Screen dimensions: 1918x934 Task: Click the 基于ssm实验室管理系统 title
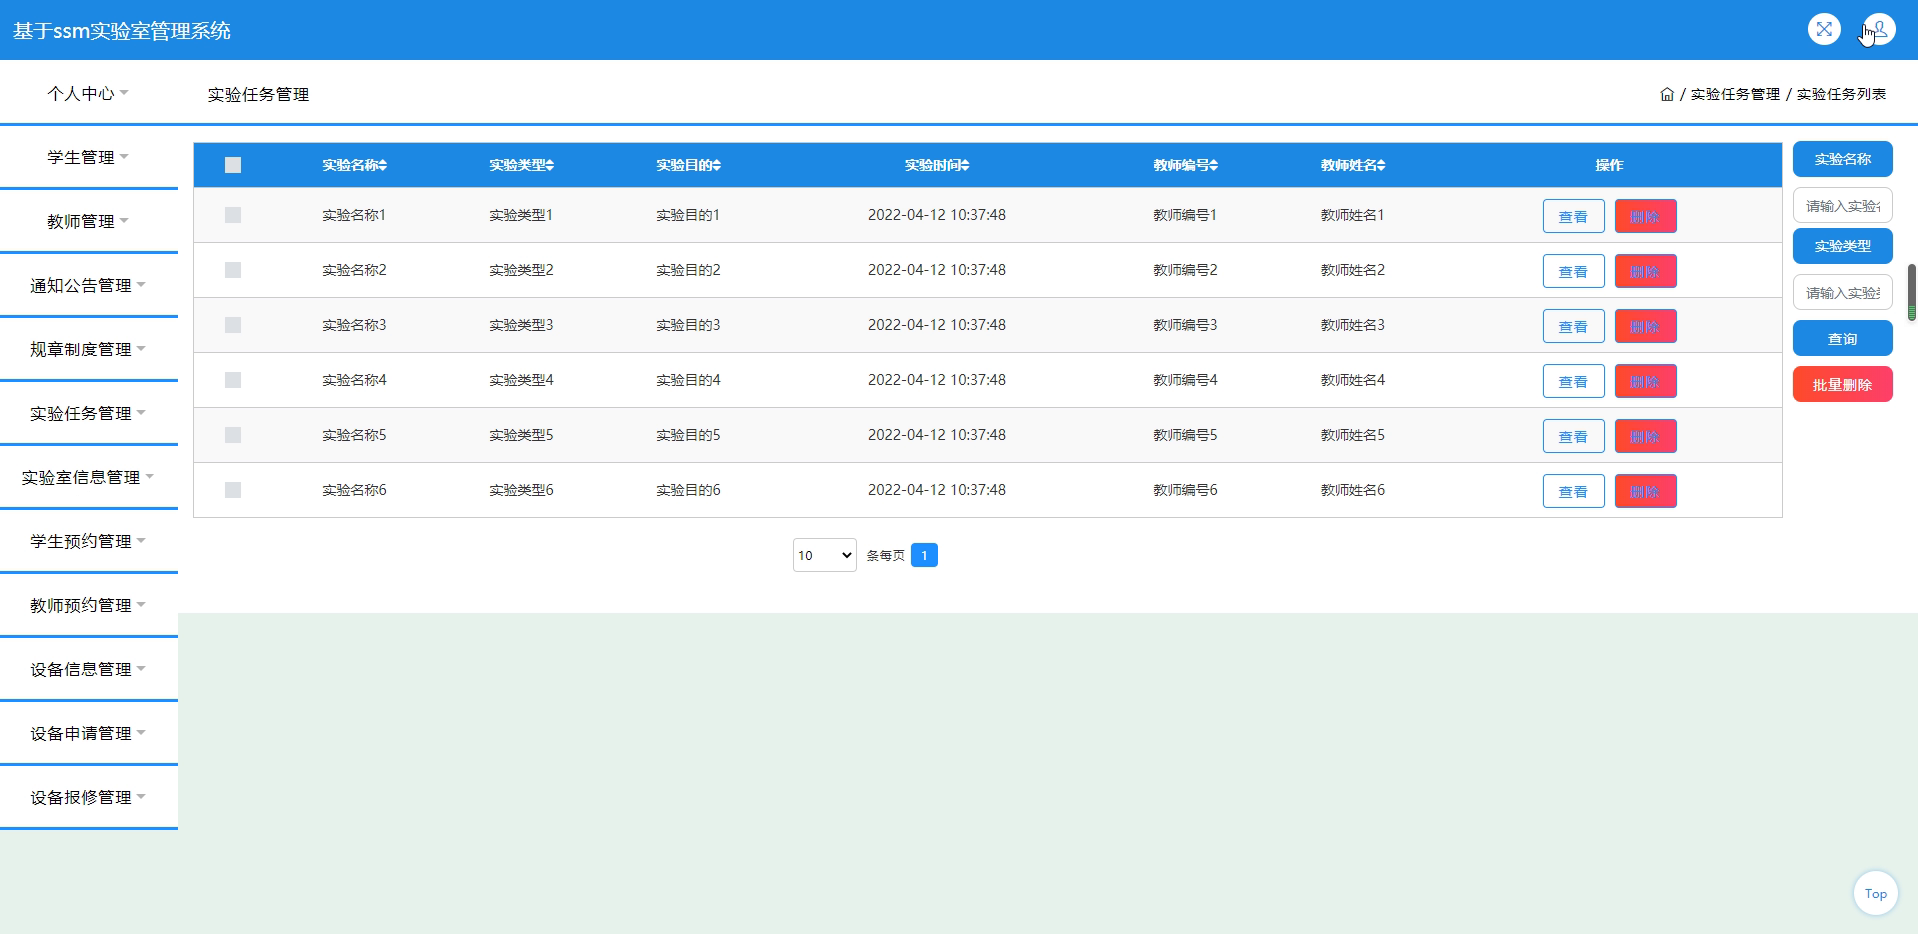[x=121, y=30]
